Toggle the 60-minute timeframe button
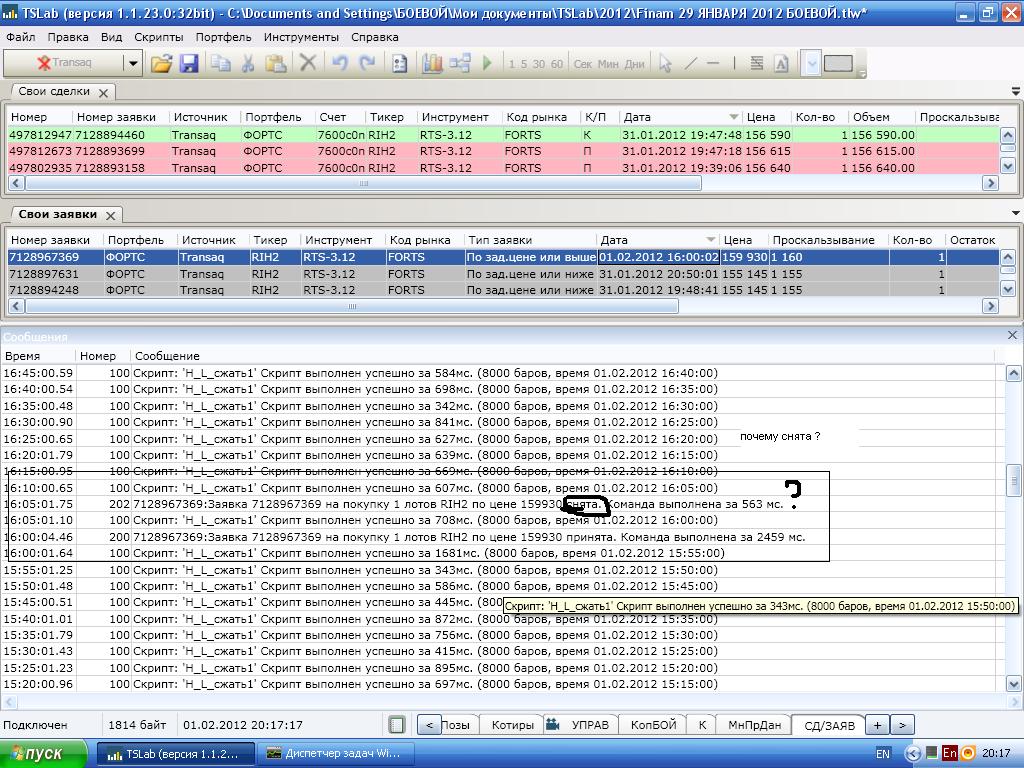Screen dimensions: 1024x768 tap(556, 64)
